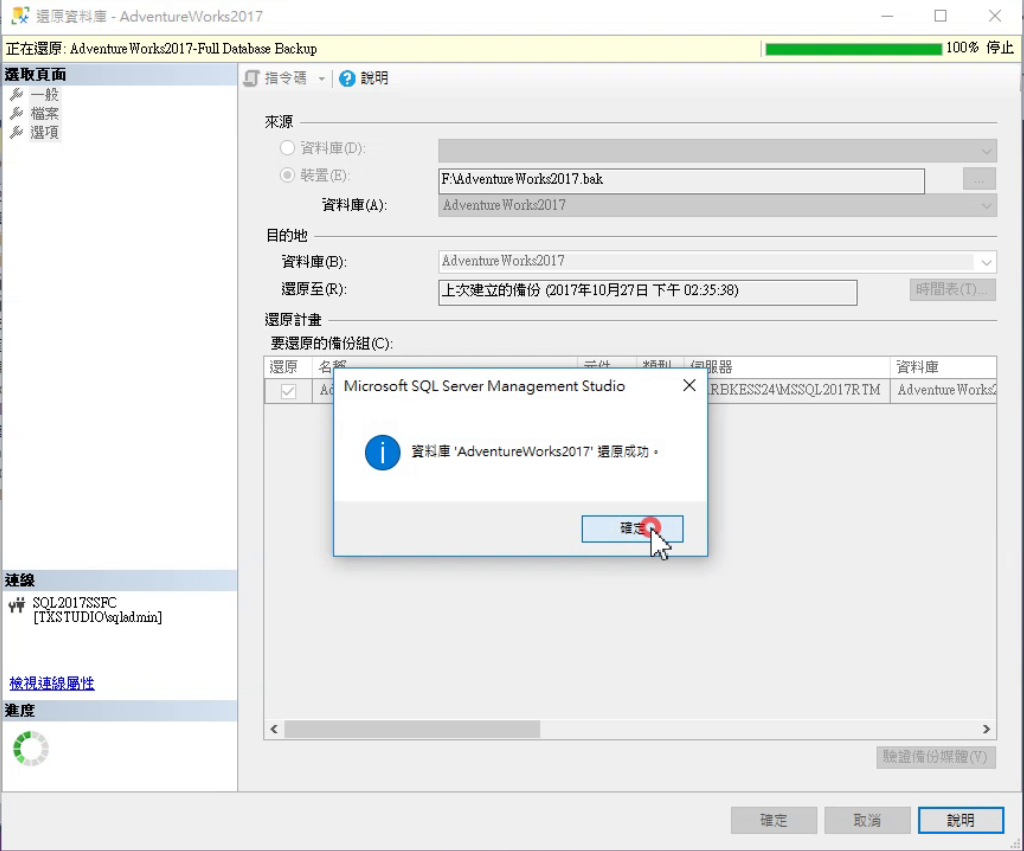Open the 時間表(T) timeline button

(952, 289)
